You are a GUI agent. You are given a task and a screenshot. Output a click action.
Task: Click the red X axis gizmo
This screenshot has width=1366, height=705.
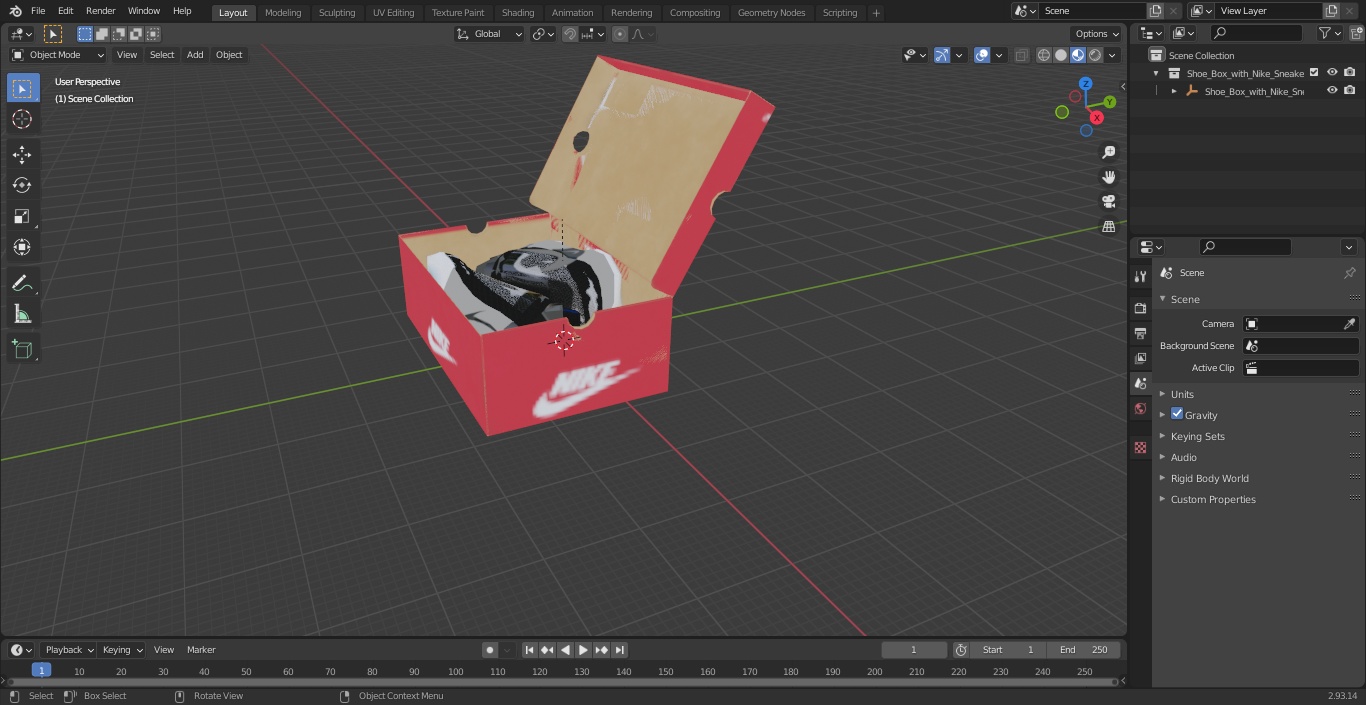[1097, 117]
